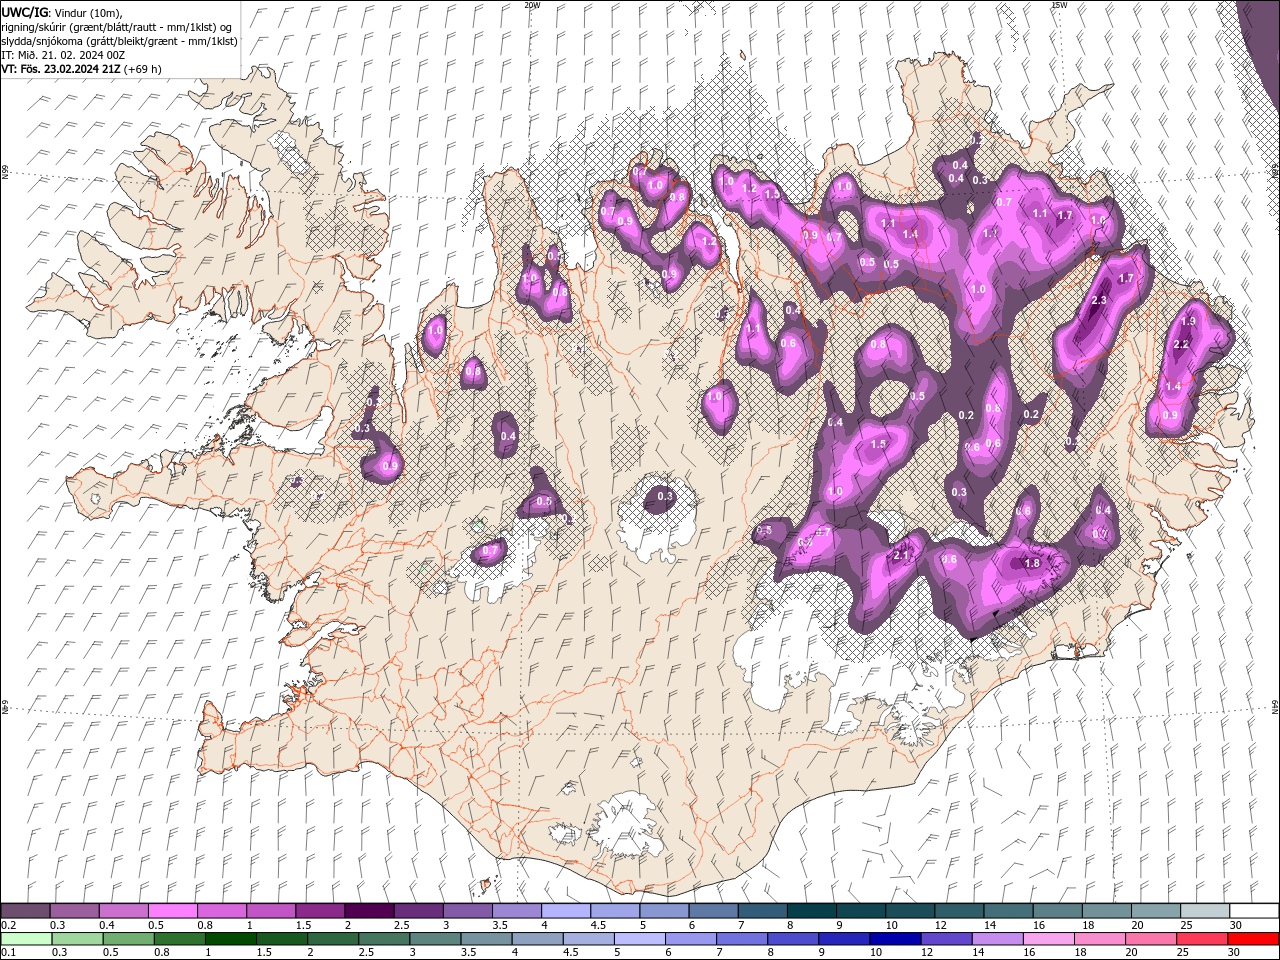The width and height of the screenshot is (1280, 960).
Task: Select the 2.2 snowfall value near east coast
Action: pos(1180,345)
